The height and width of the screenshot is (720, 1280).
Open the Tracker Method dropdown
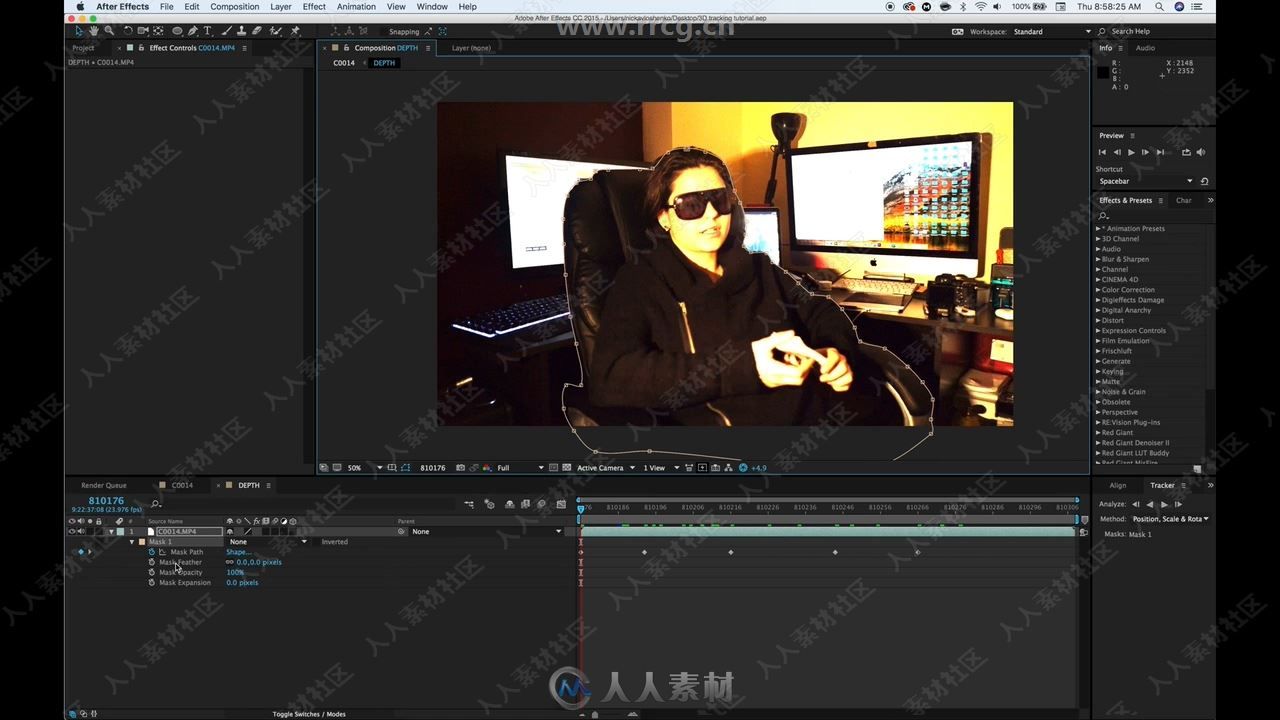click(x=1170, y=519)
